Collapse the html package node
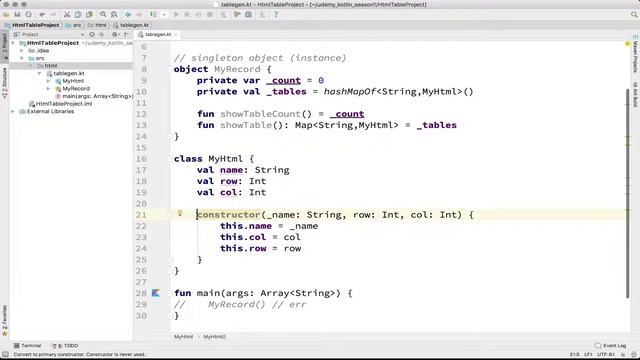The width and height of the screenshot is (640, 360). pos(31,66)
